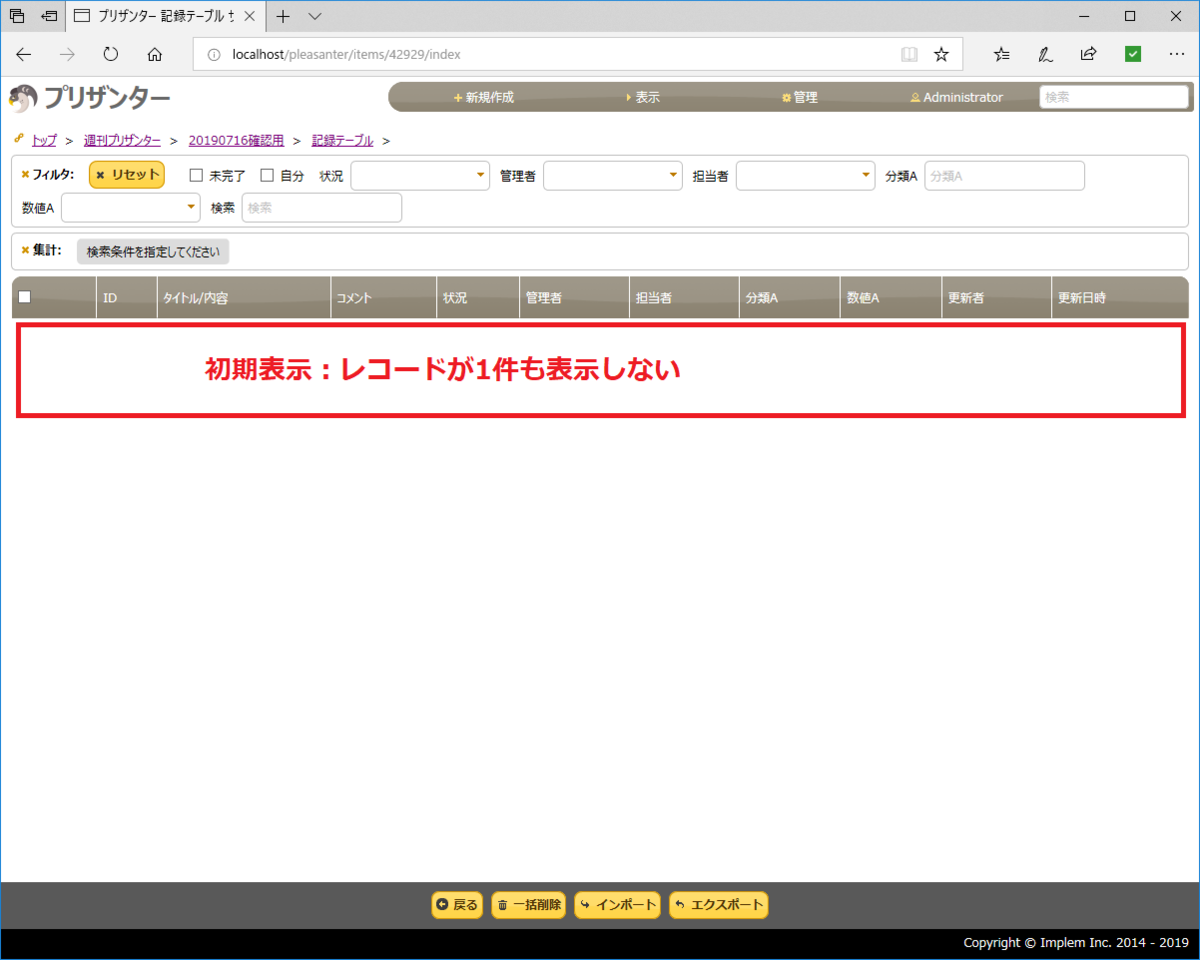Sort by 更新日時 column header
1200x960 pixels.
click(x=1120, y=298)
